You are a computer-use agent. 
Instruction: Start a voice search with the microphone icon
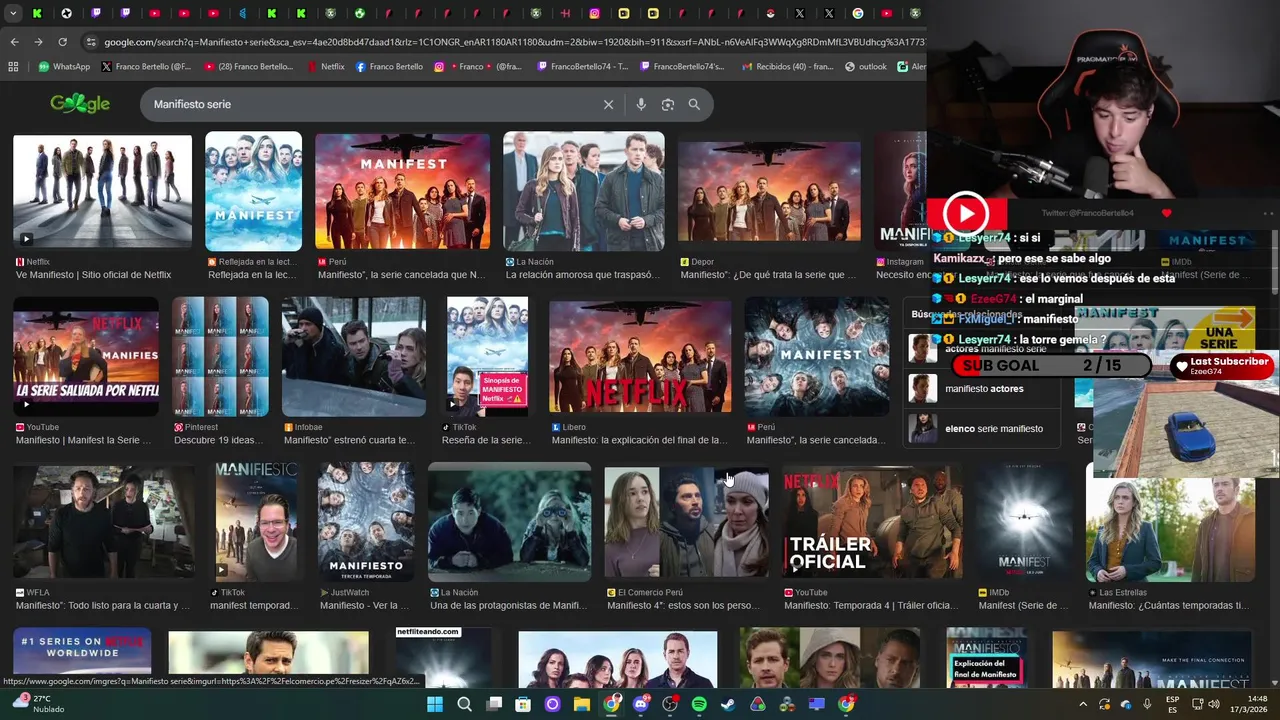tap(641, 104)
